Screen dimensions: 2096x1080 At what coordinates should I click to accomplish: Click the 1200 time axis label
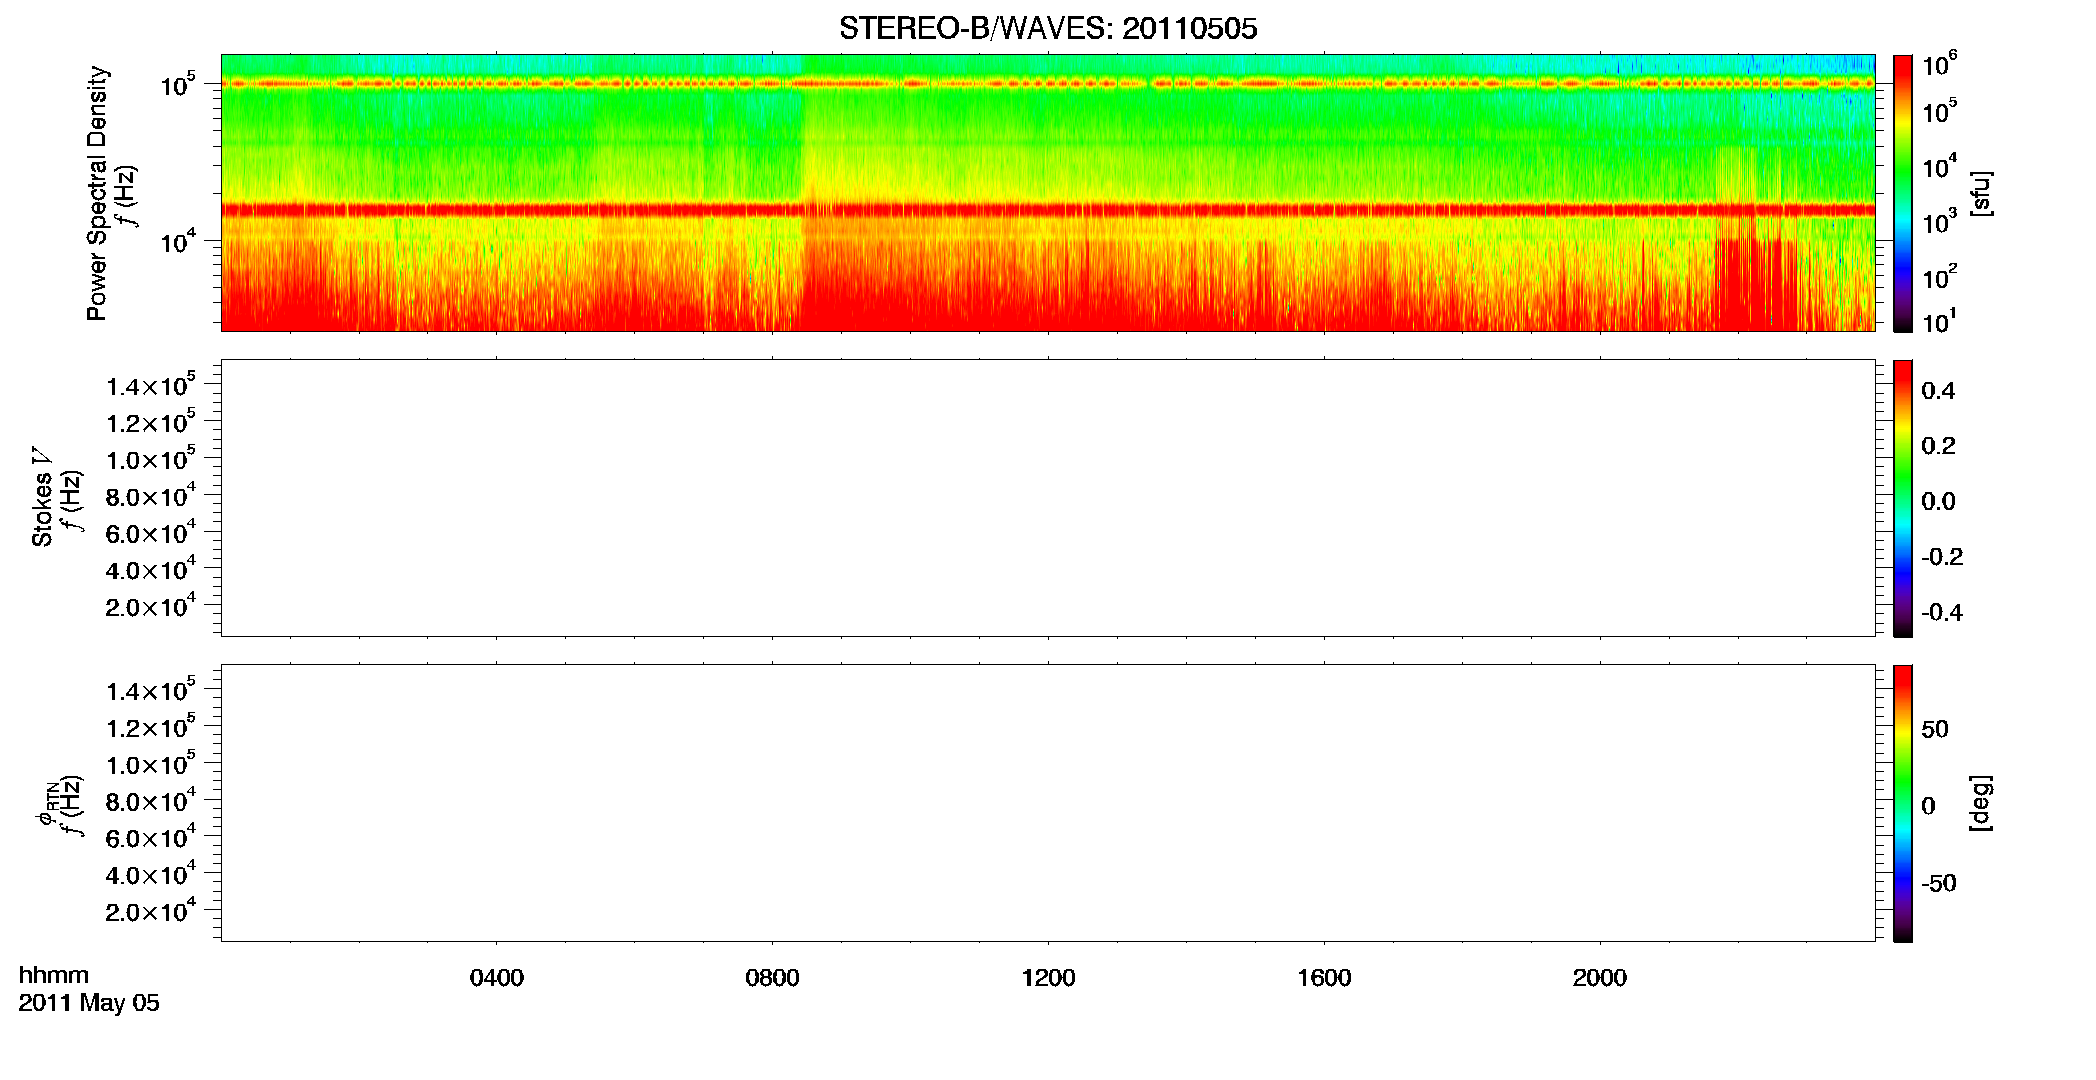[x=1048, y=978]
